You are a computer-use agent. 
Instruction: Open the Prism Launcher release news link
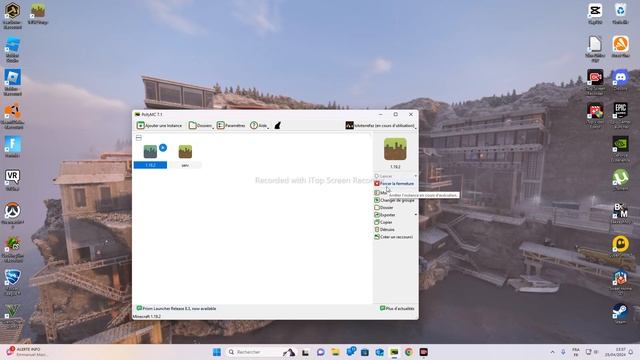pyautogui.click(x=176, y=309)
